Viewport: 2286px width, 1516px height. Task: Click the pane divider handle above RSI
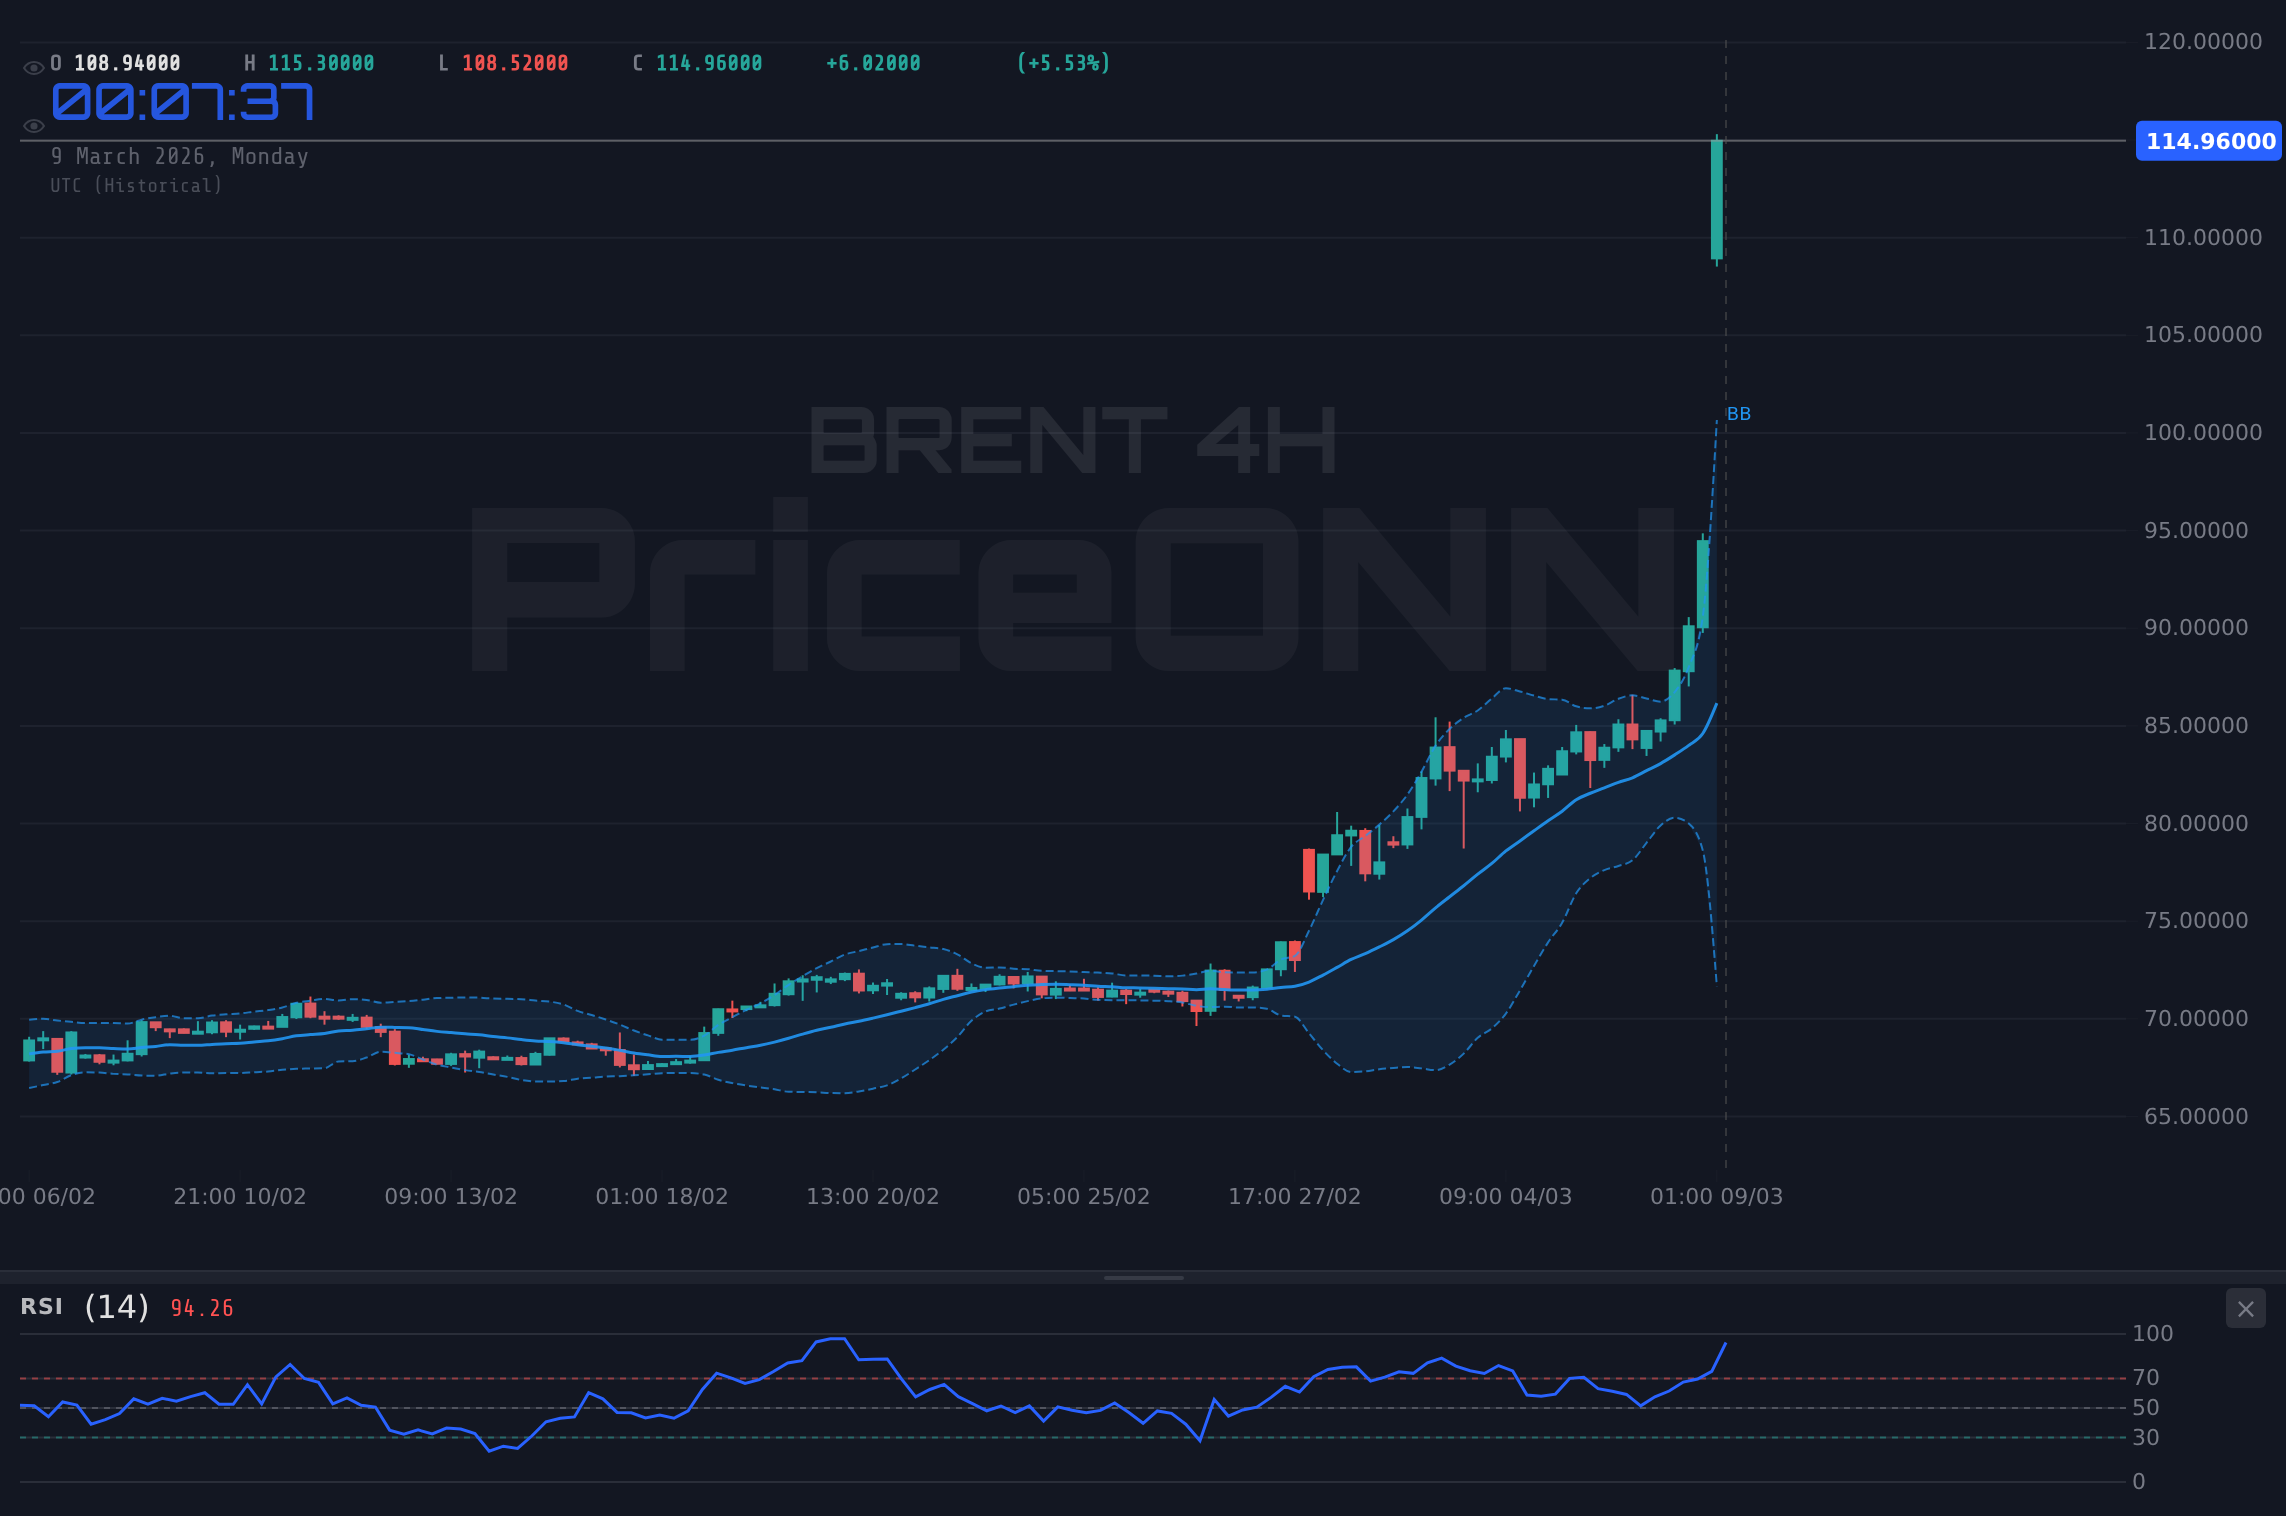click(x=1143, y=1278)
